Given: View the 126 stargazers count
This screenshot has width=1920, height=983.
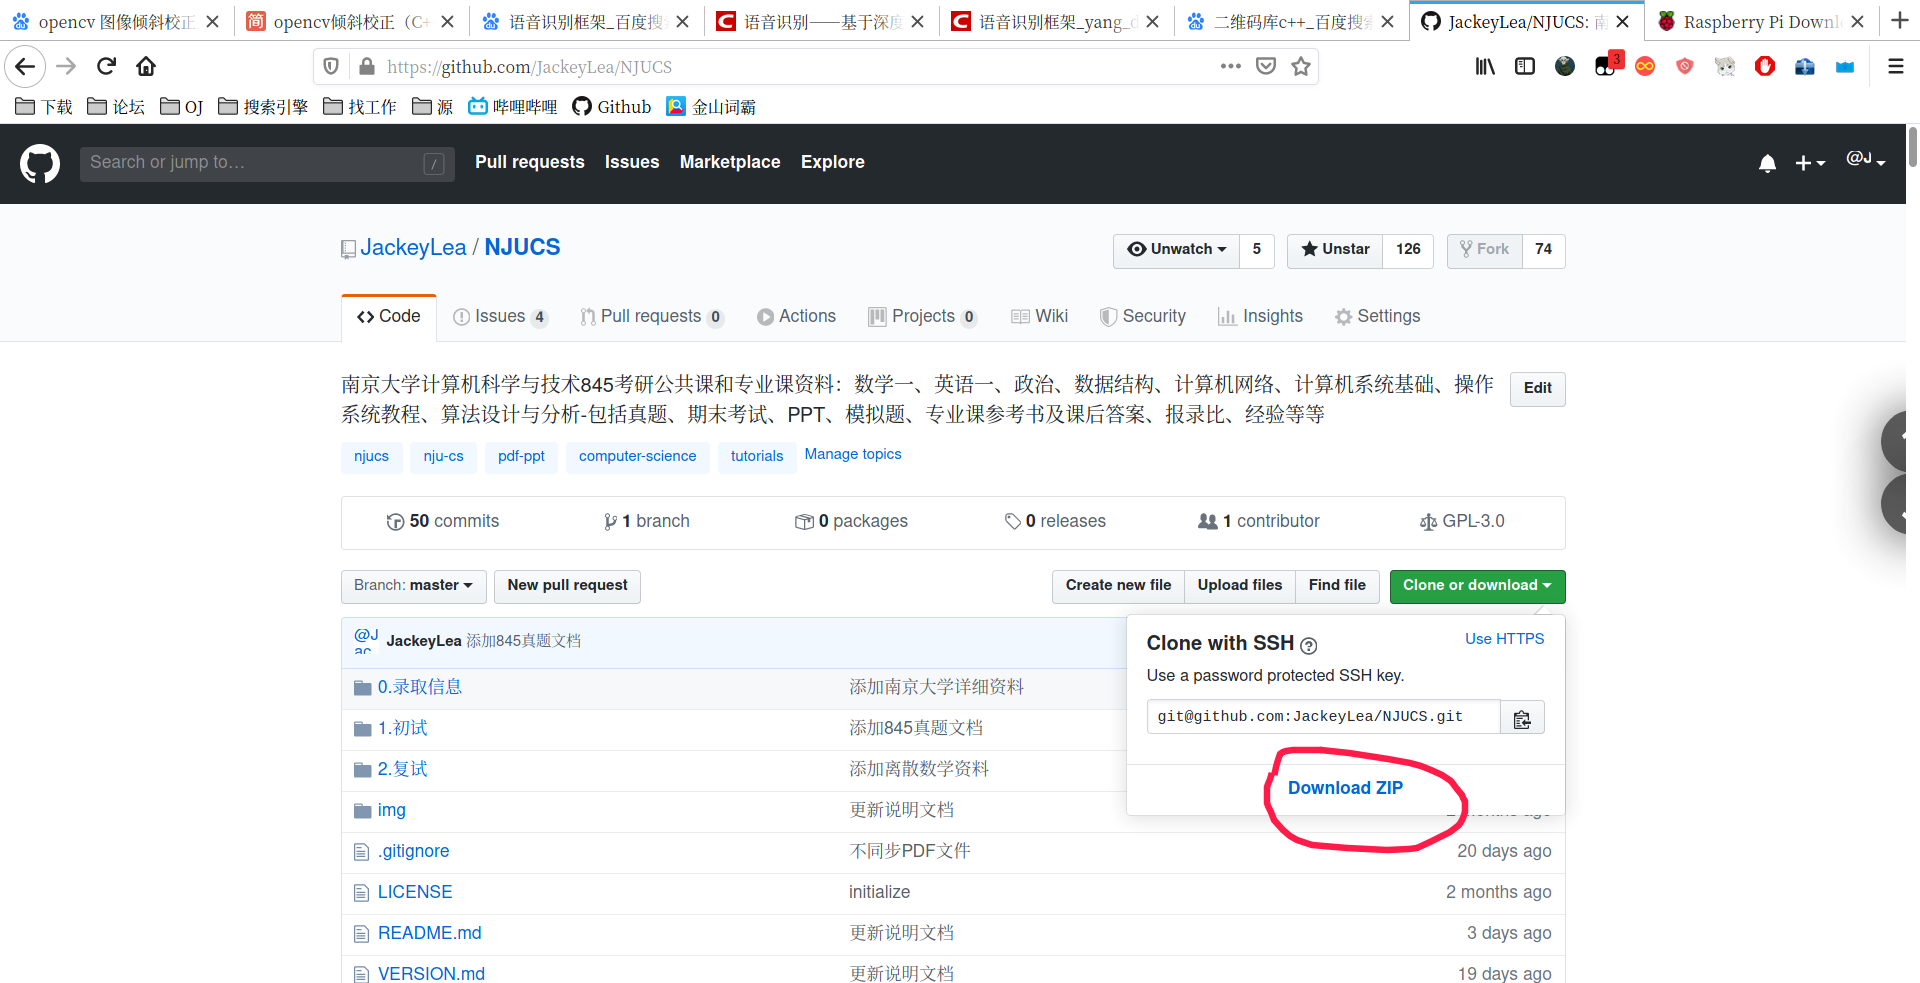Looking at the screenshot, I should [x=1408, y=250].
